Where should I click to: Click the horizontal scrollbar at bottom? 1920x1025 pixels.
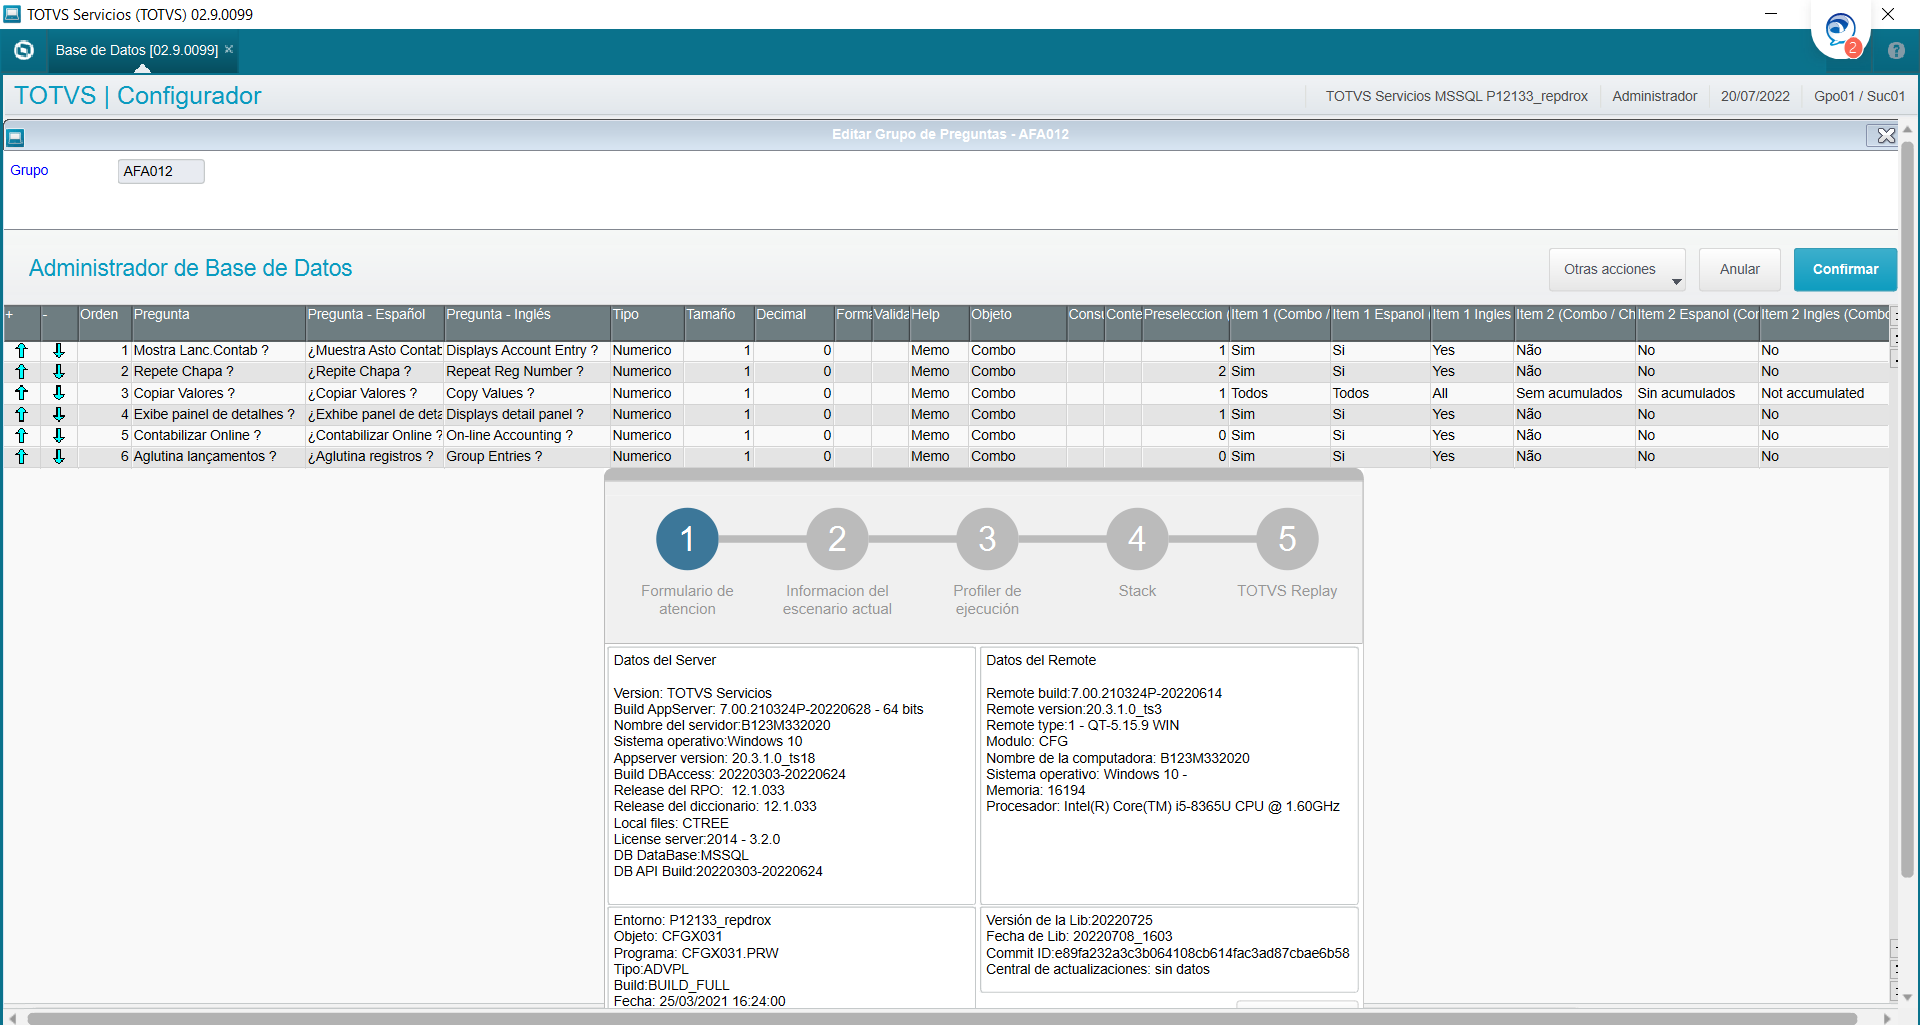click(942, 1018)
